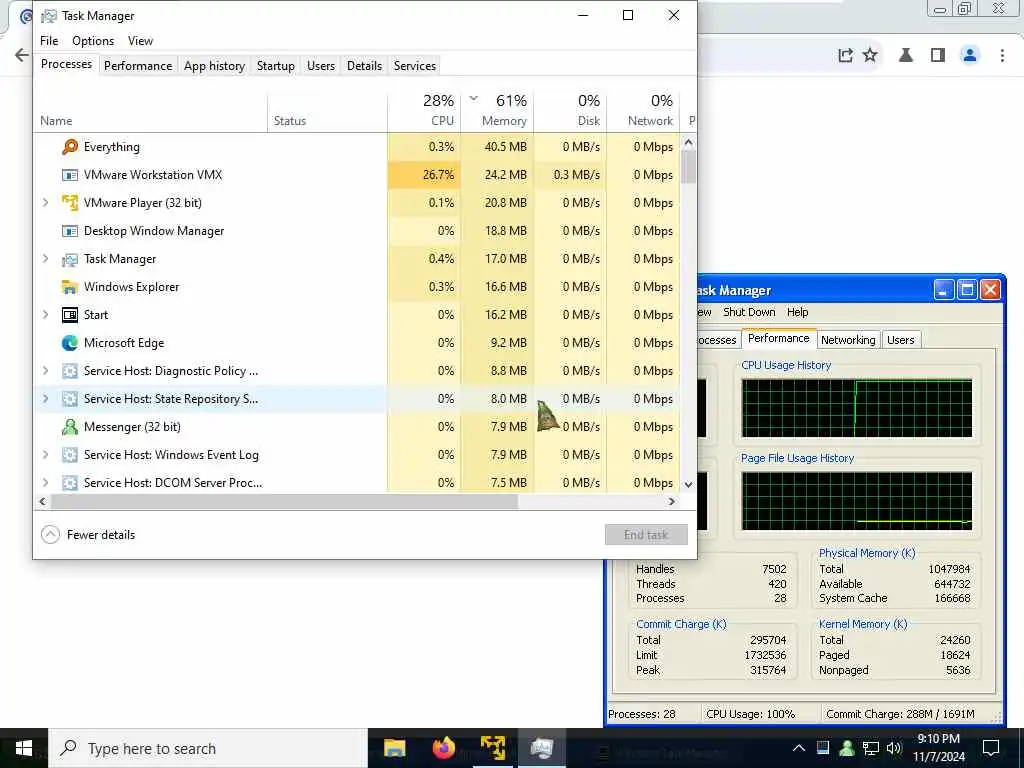The image size is (1024, 768).
Task: Click the Windows Explorer process icon
Action: pos(70,287)
